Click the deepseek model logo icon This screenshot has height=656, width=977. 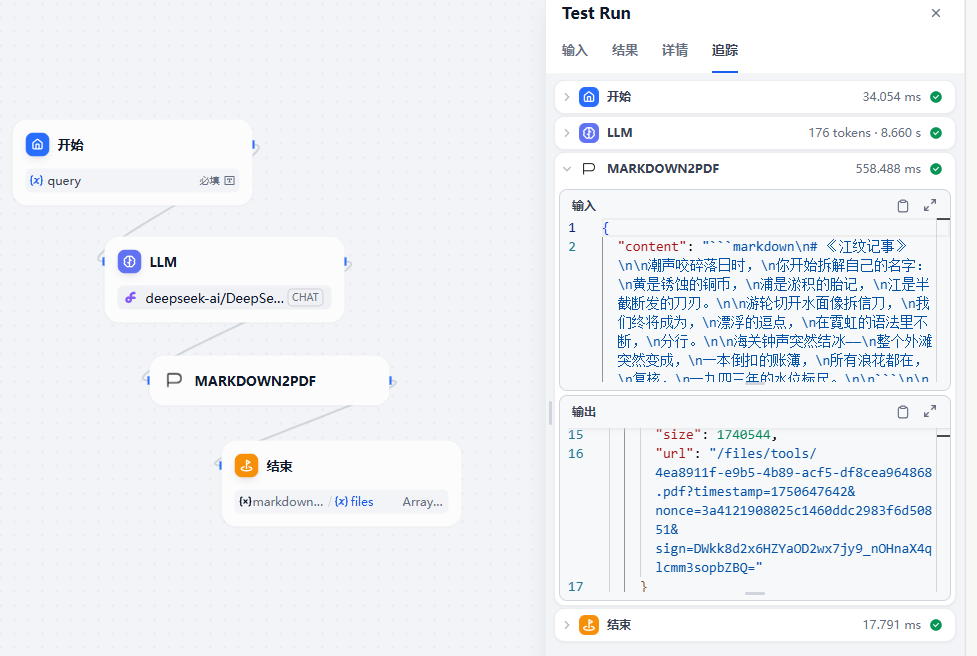131,298
